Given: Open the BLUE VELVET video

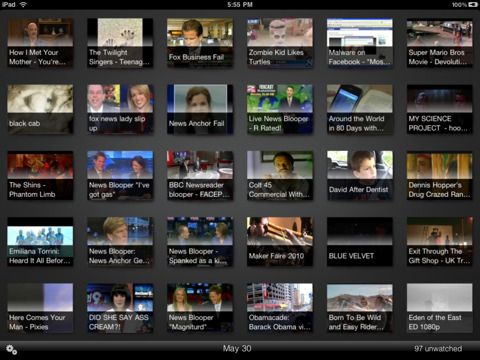Looking at the screenshot, I should tap(360, 242).
